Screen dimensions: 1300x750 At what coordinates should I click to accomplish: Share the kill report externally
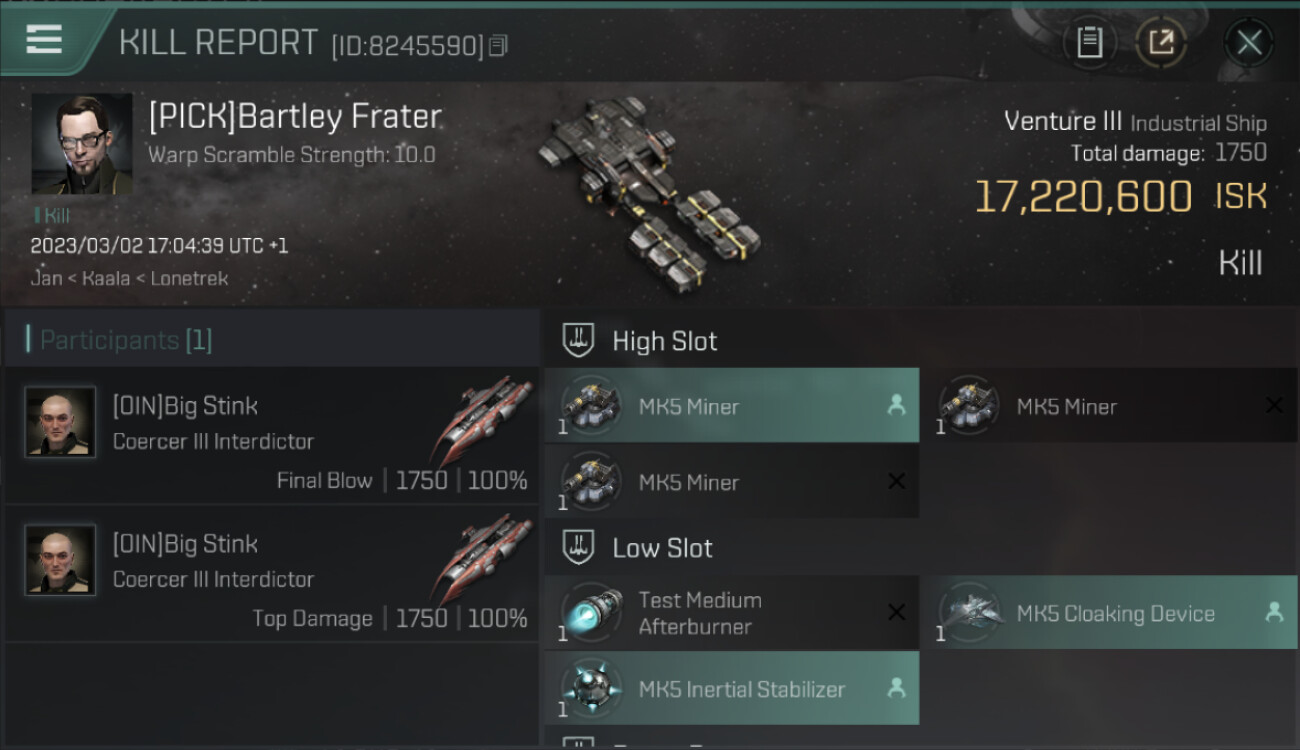1160,42
